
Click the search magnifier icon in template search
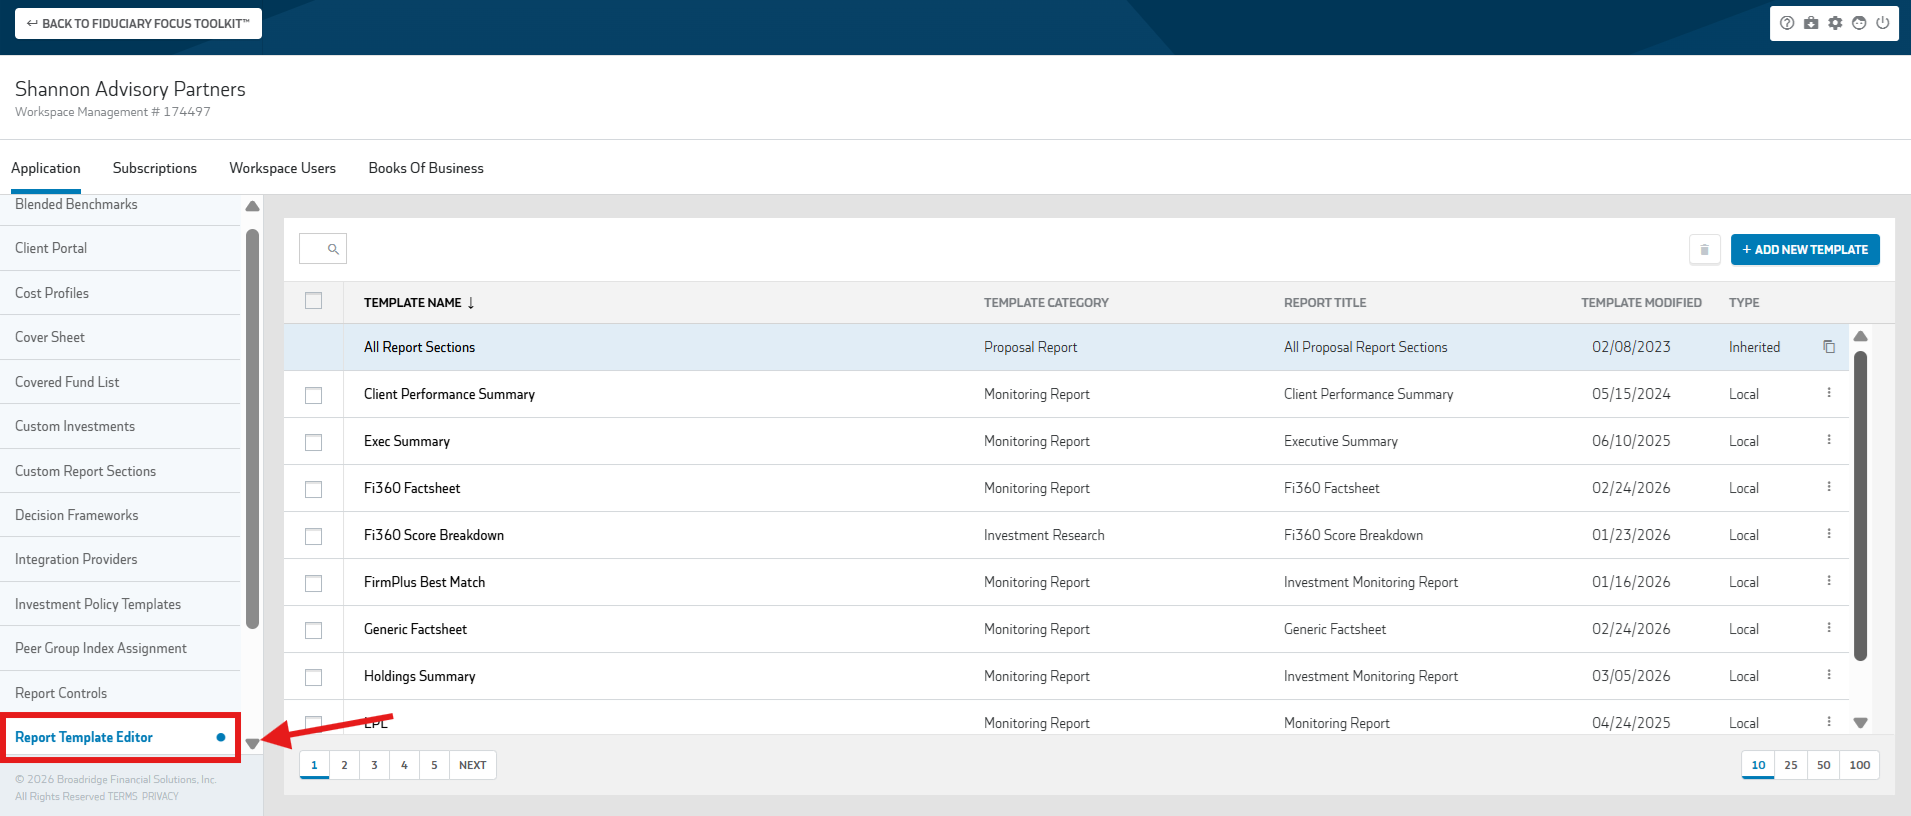333,249
